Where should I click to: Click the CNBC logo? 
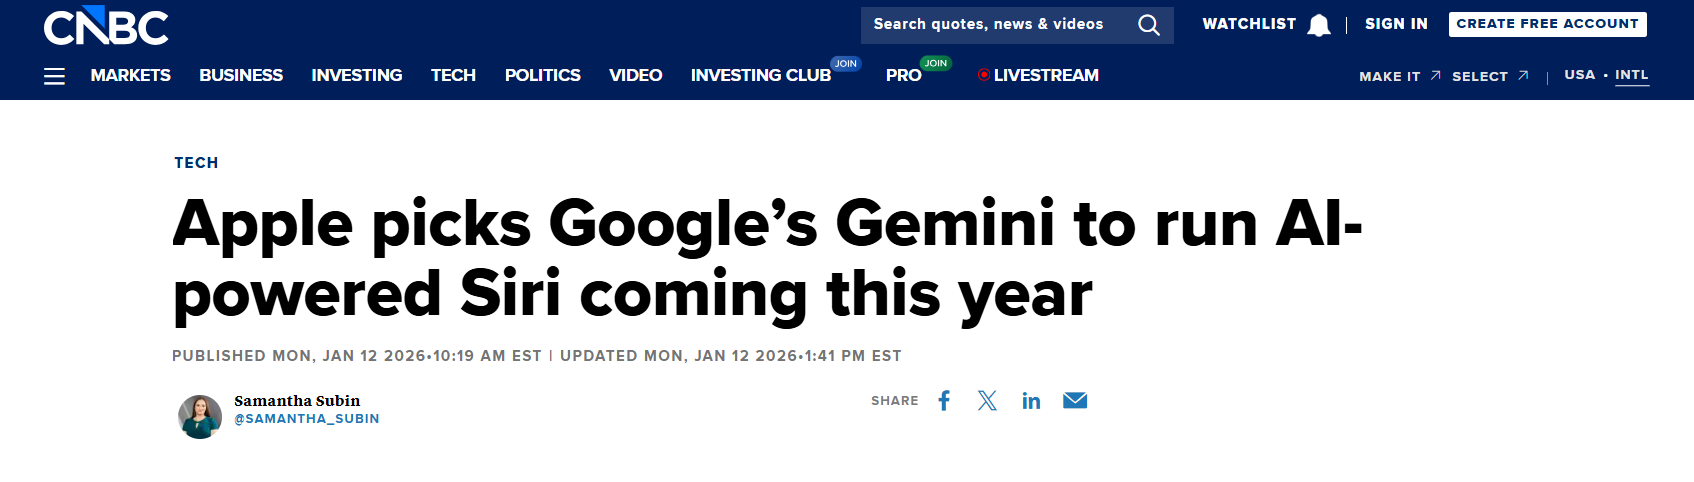(x=106, y=26)
